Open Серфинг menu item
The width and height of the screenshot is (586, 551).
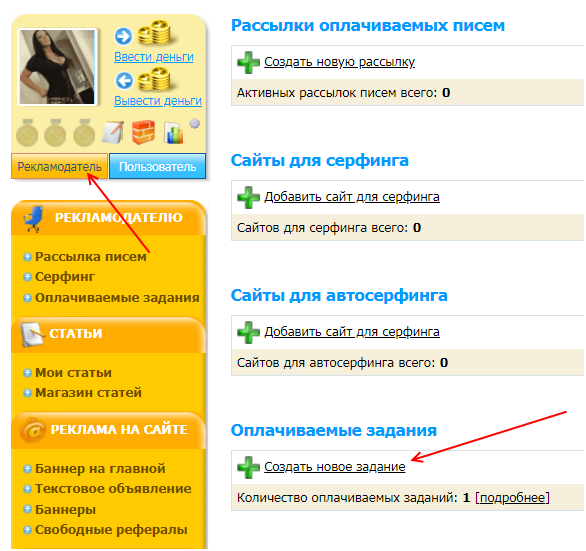[x=65, y=277]
